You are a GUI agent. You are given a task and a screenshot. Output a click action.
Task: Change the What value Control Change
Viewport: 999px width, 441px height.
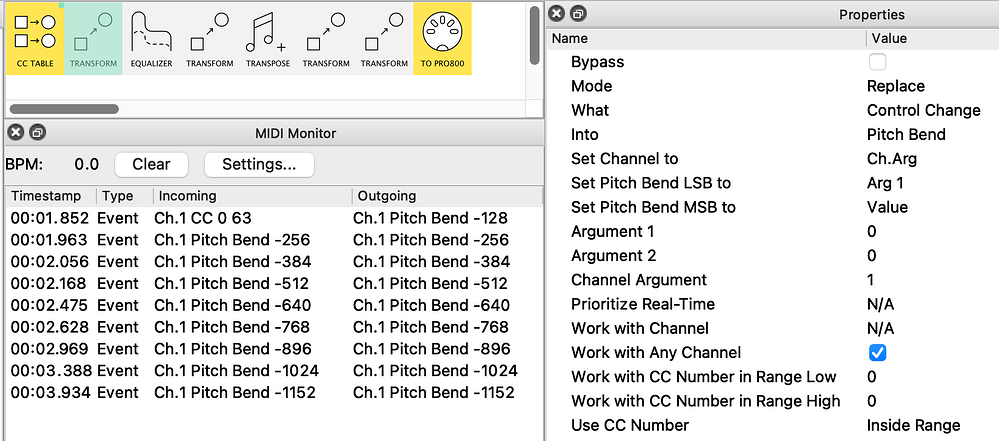click(923, 110)
